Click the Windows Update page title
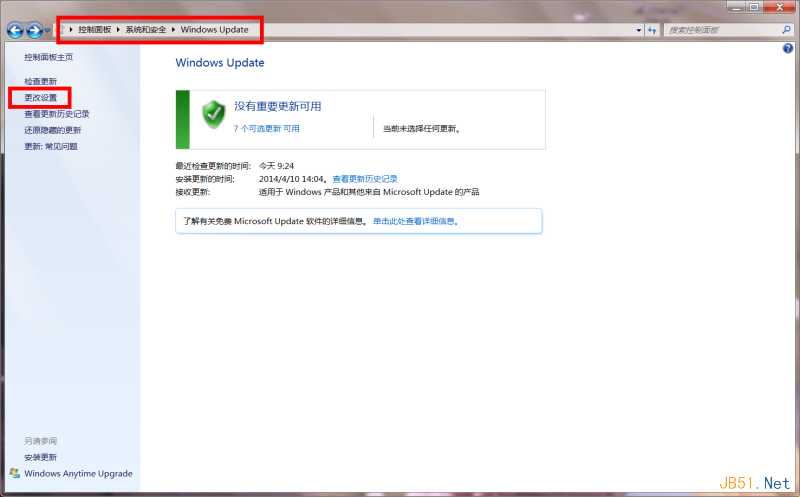This screenshot has width=800, height=497. (220, 63)
